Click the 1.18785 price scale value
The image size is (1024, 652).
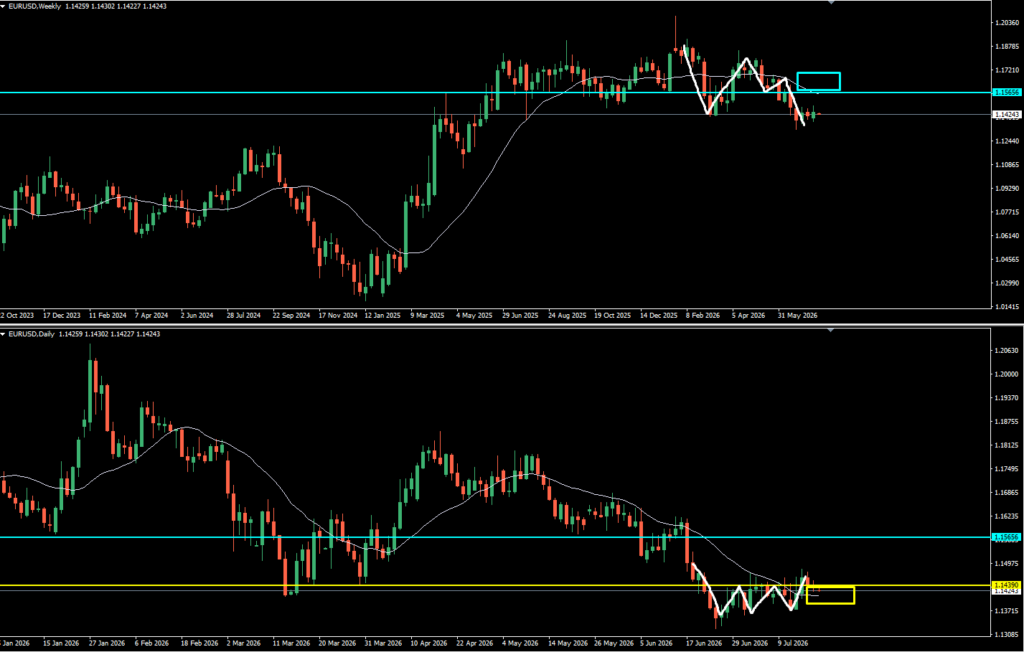click(x=1006, y=46)
